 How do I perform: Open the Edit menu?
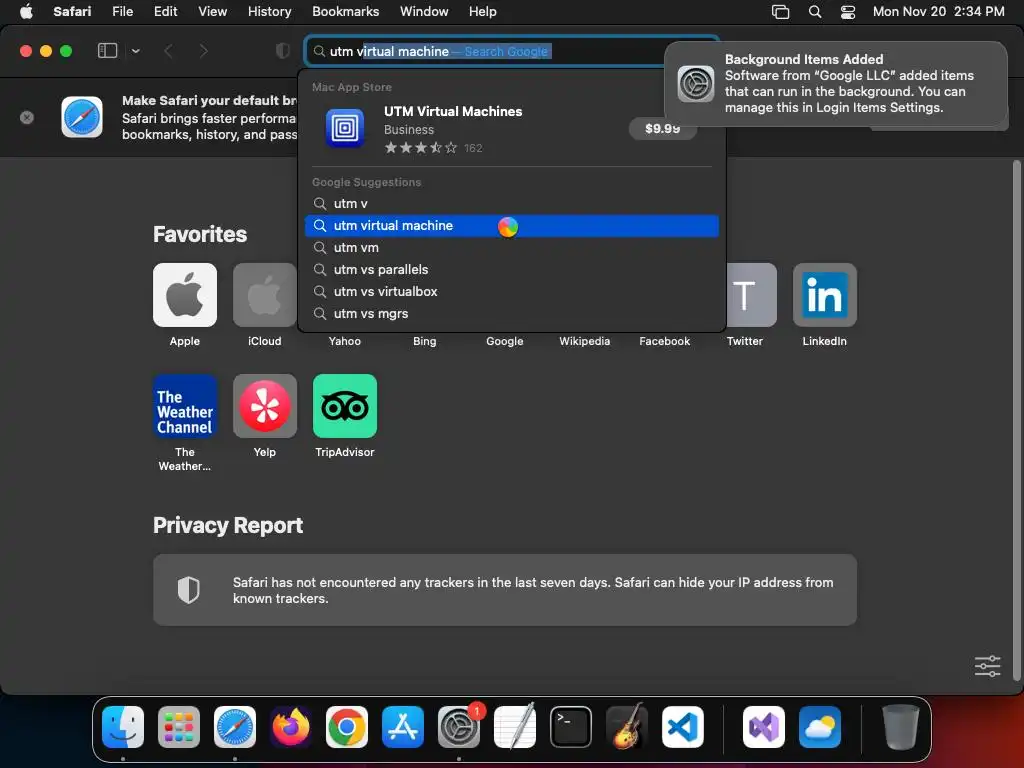tap(165, 11)
